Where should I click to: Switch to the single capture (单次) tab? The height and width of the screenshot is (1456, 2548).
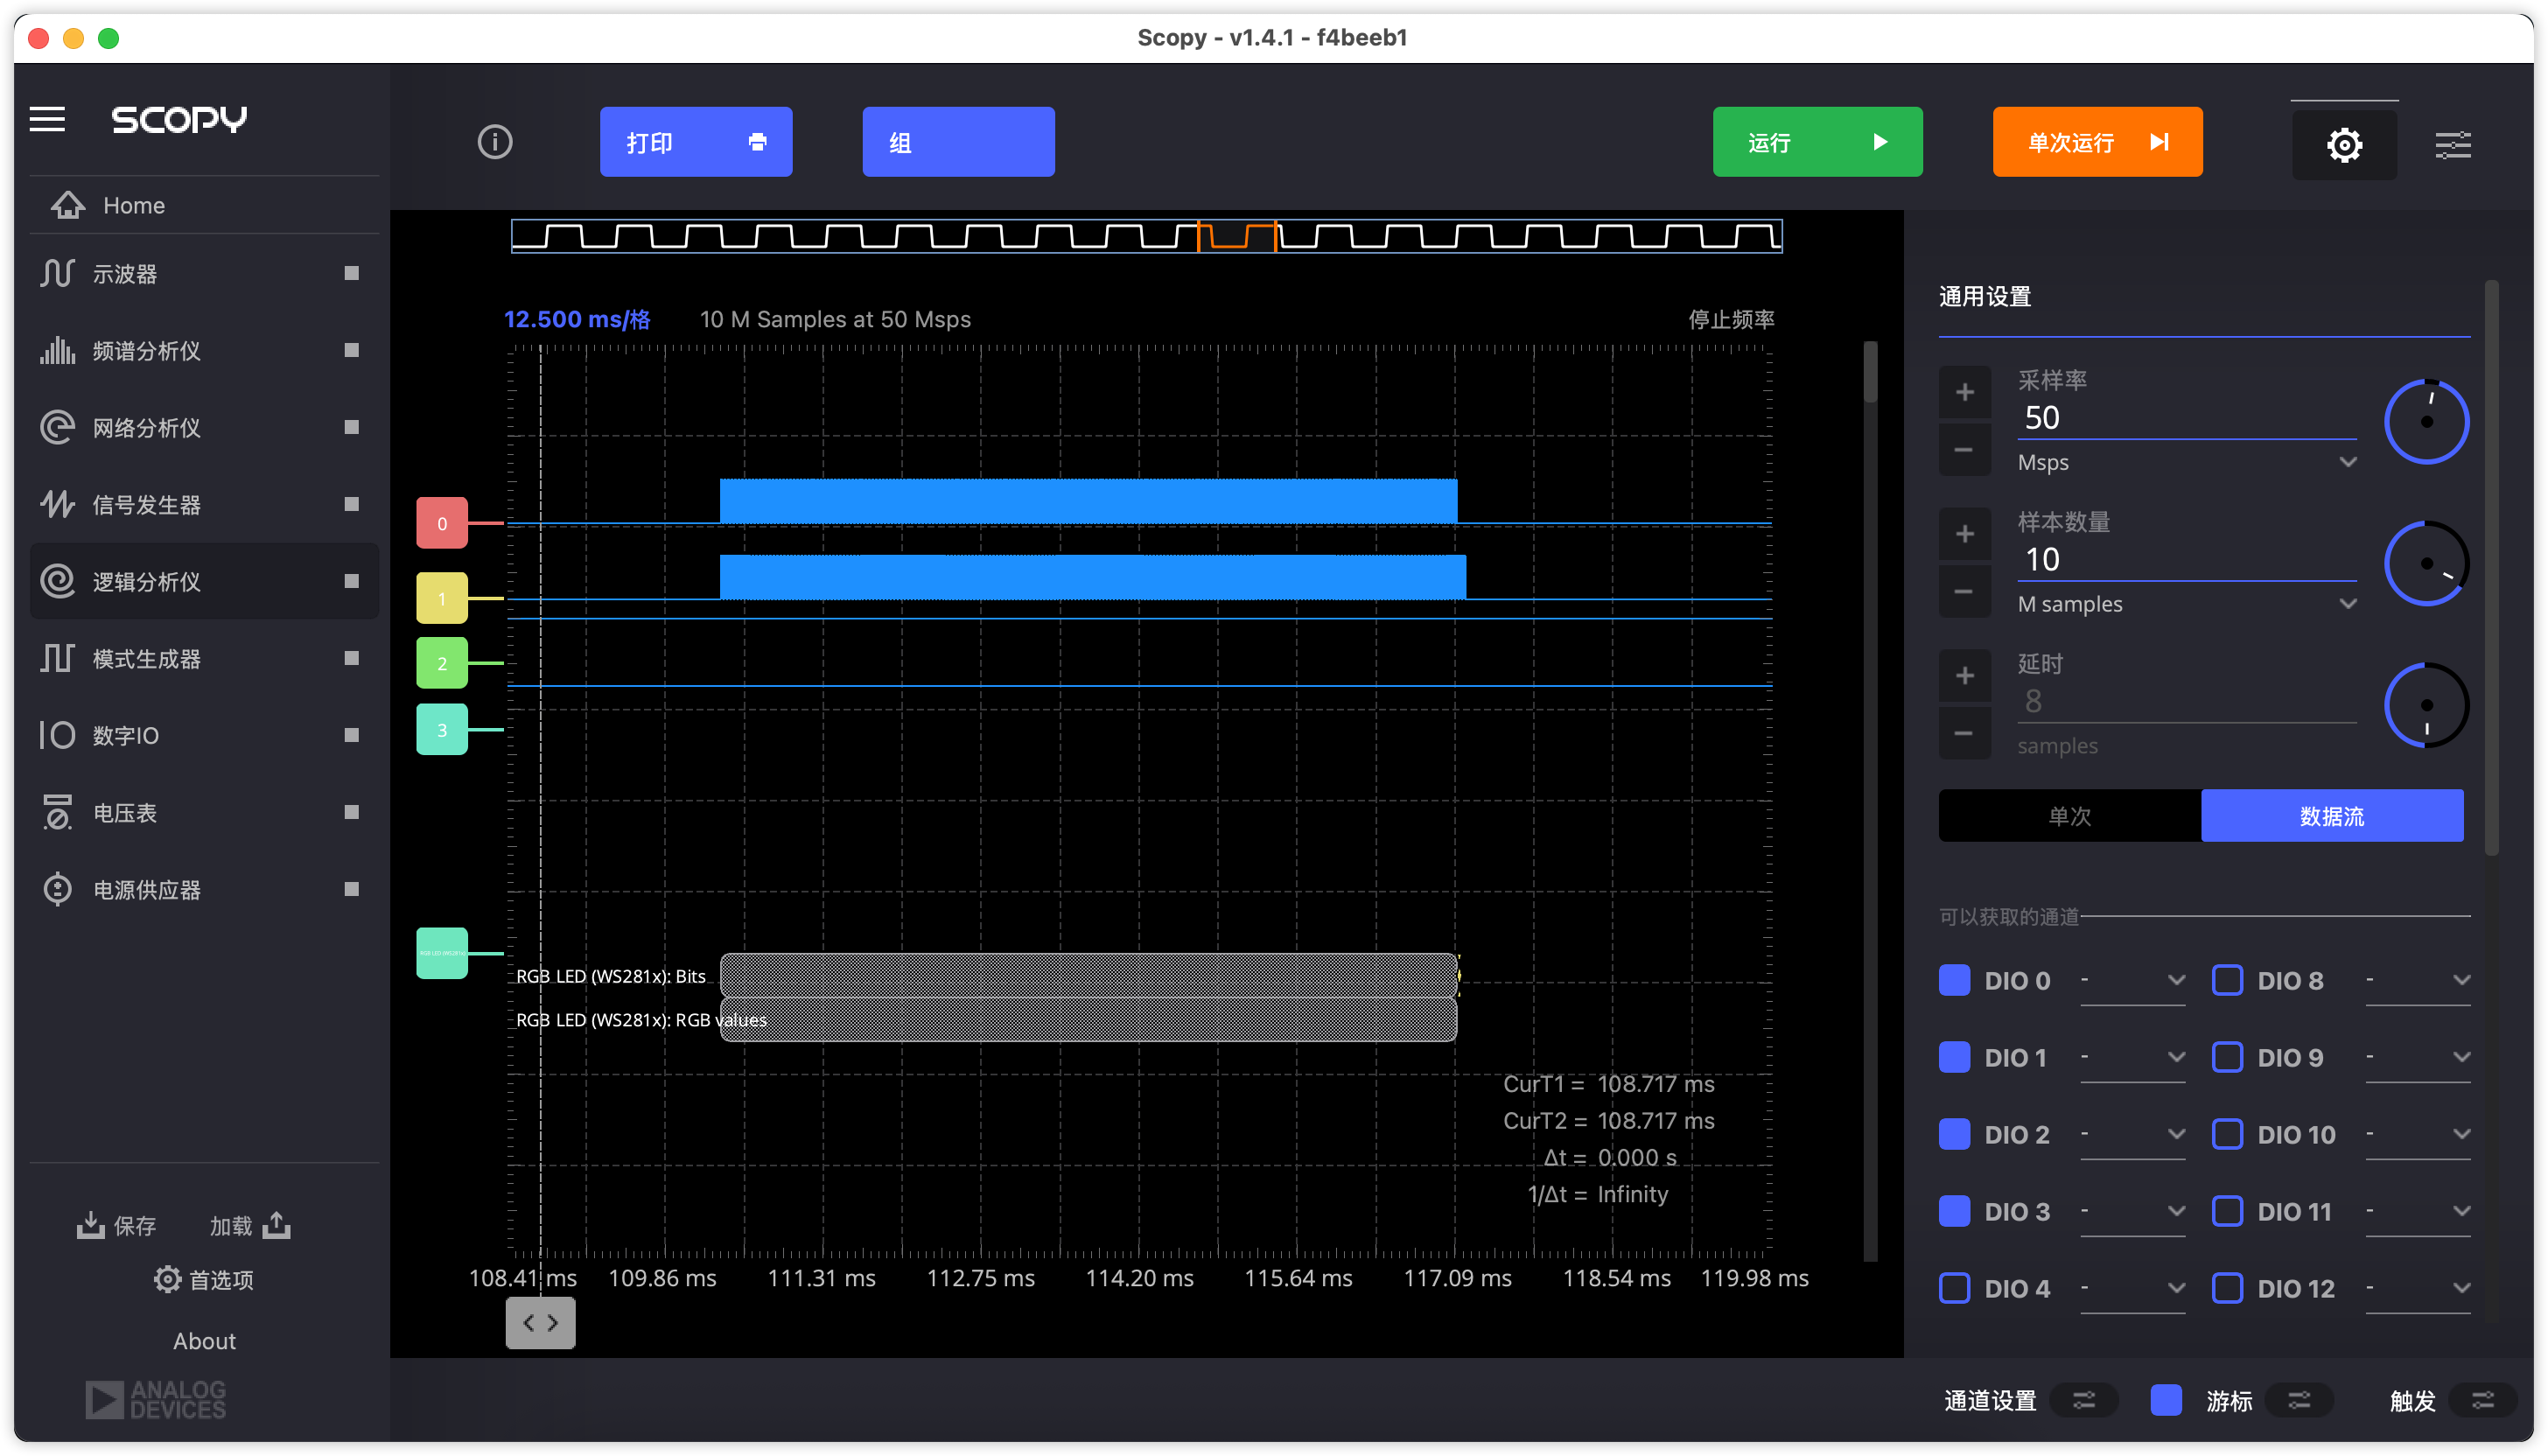point(2069,816)
